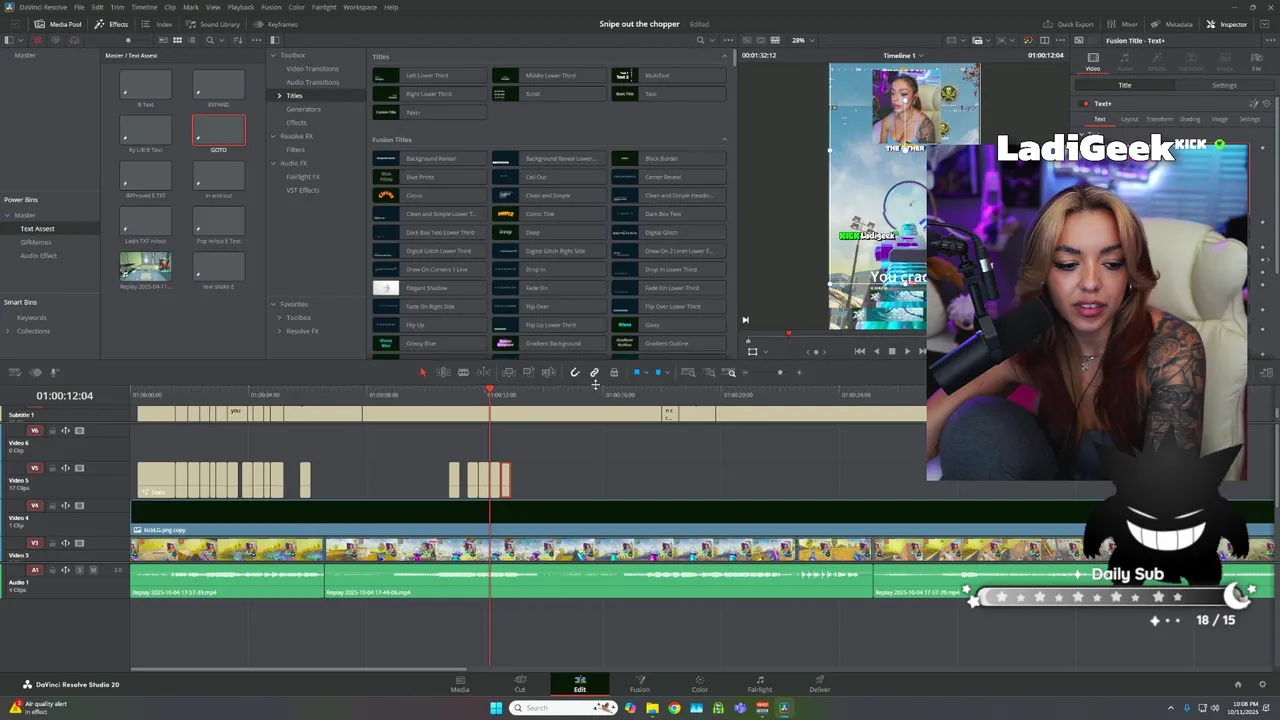The image size is (1280, 720).
Task: Adjust the timeline zoom slider
Action: [x=780, y=372]
